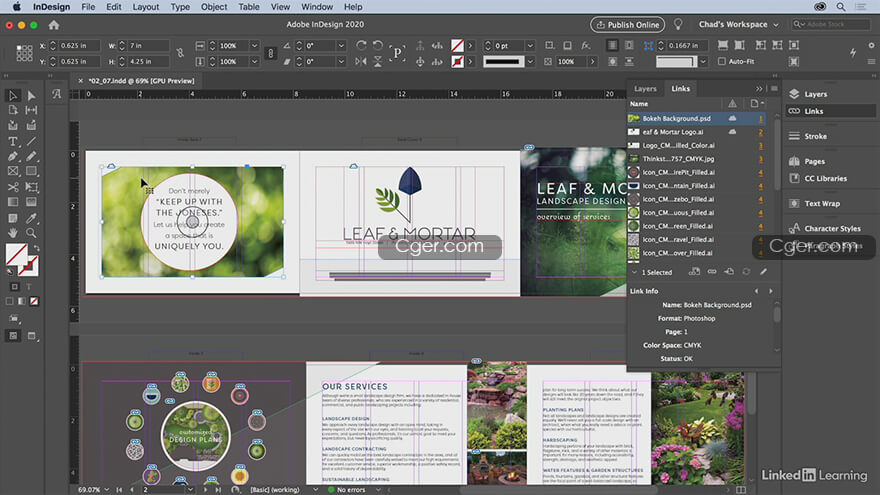Toggle constrain proportions for scaling chain

[271, 53]
